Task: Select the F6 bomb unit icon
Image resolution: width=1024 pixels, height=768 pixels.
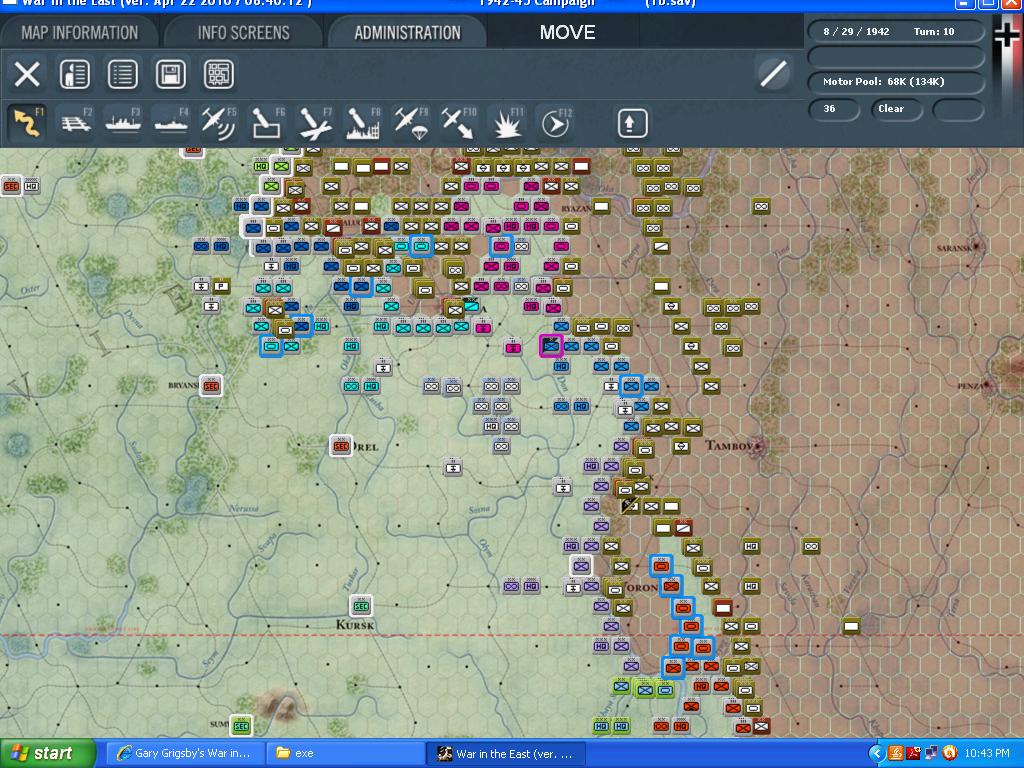Action: tap(267, 123)
